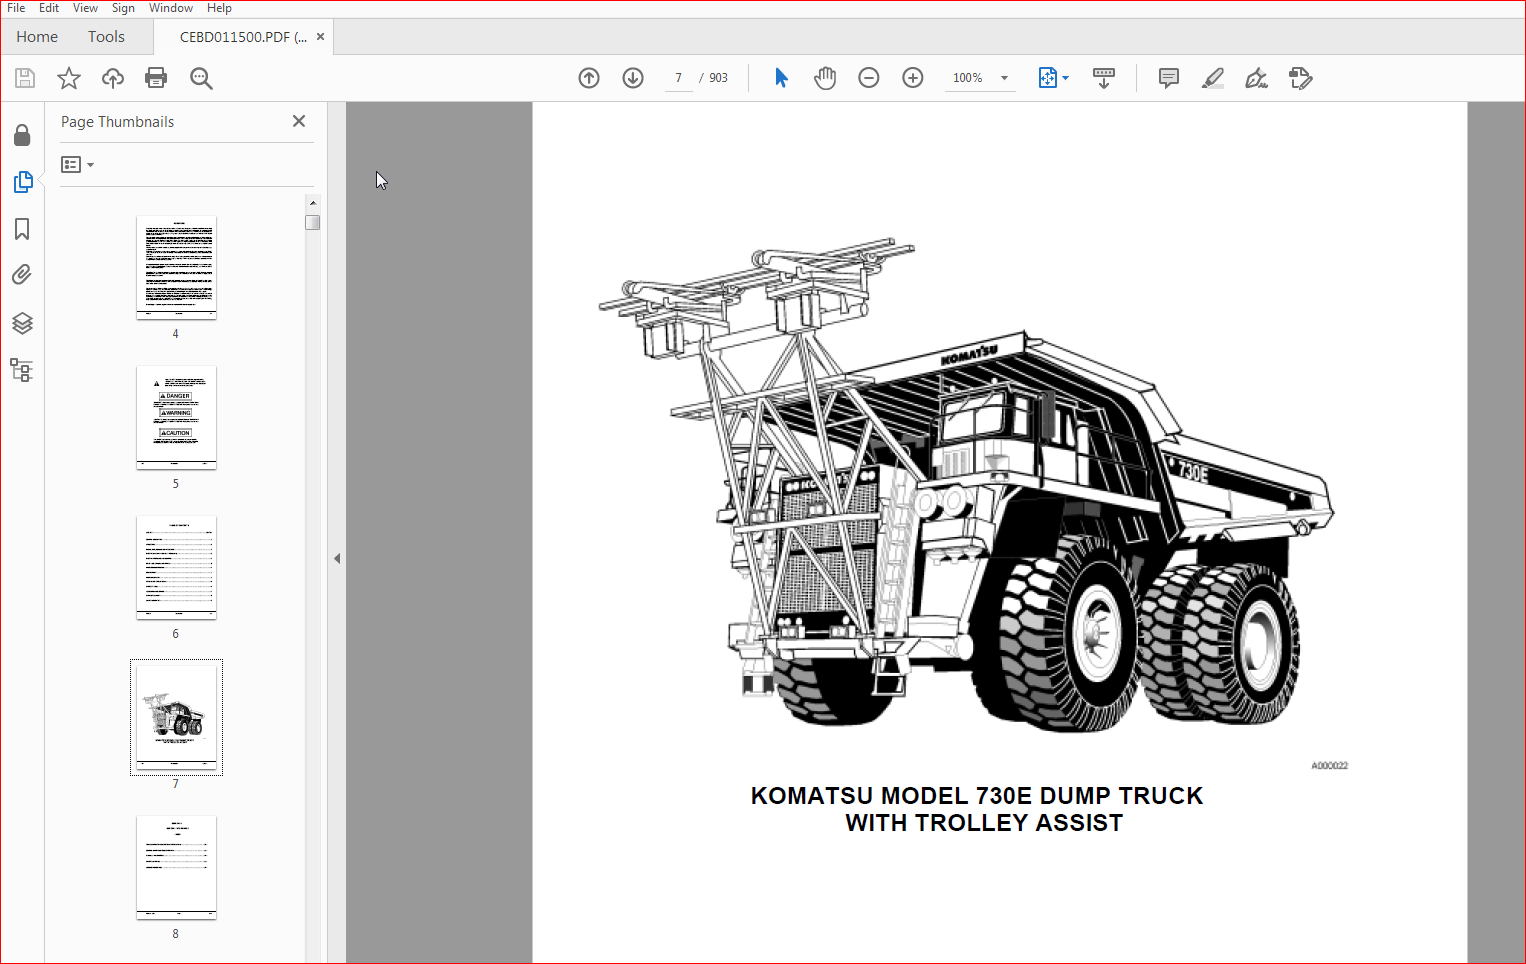1526x964 pixels.
Task: Open the Sign menu
Action: [123, 8]
